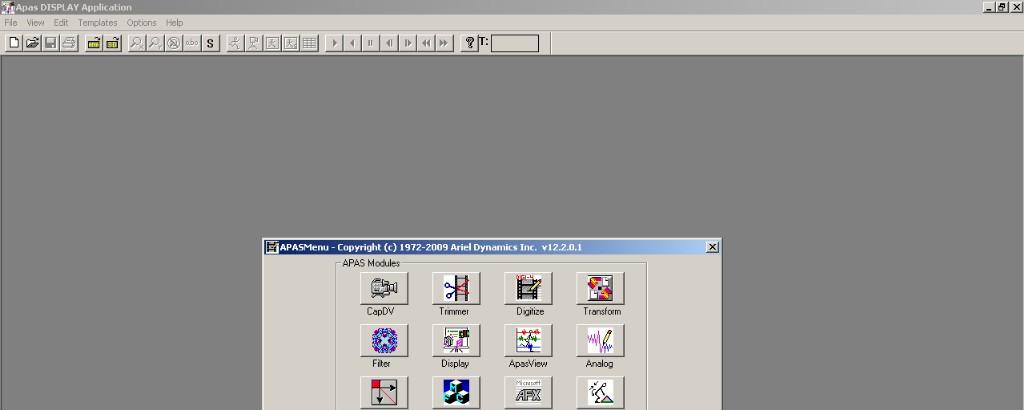Launch the Filter module
The image size is (1024, 410).
(384, 340)
